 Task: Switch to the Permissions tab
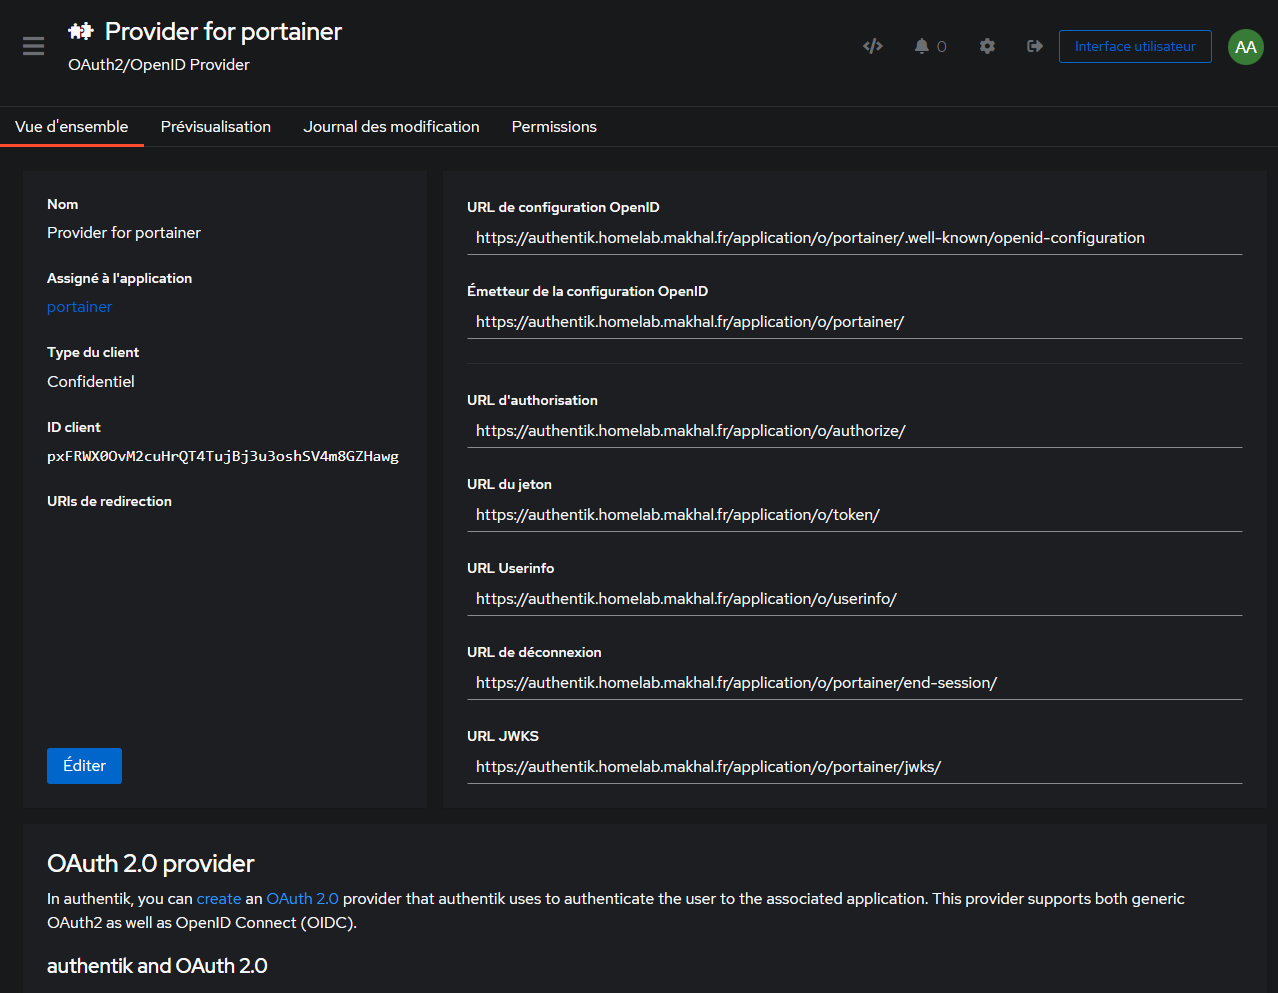point(554,127)
